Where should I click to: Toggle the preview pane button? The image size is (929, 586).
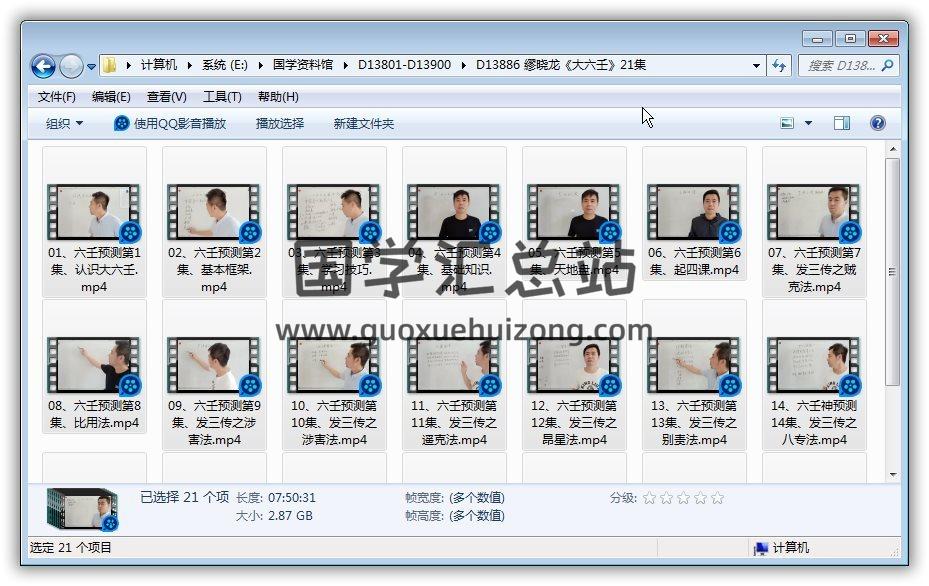click(842, 123)
